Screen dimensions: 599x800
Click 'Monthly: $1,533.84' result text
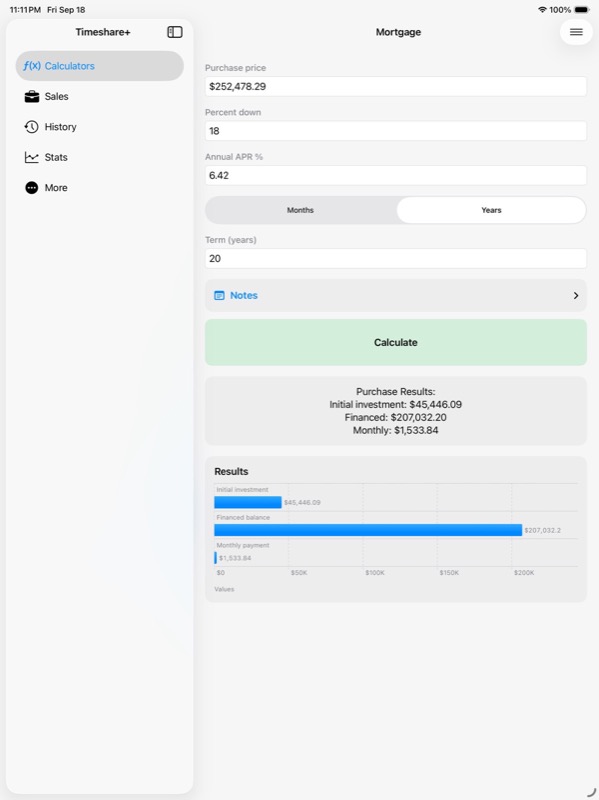pos(395,430)
